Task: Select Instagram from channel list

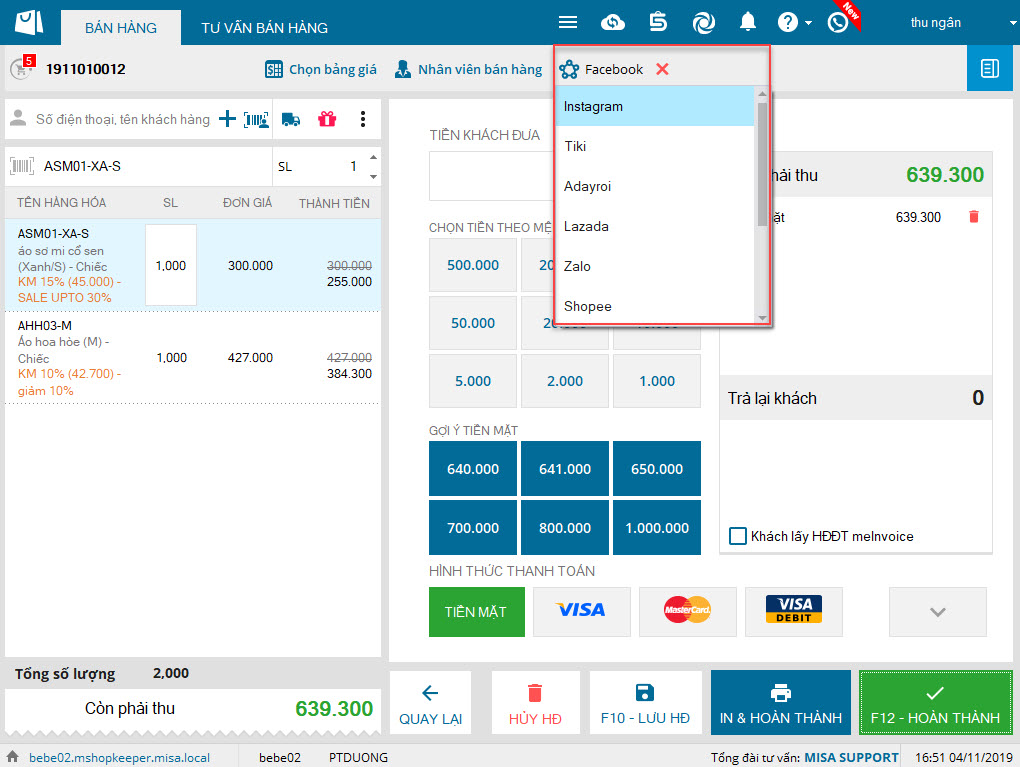Action: click(654, 106)
